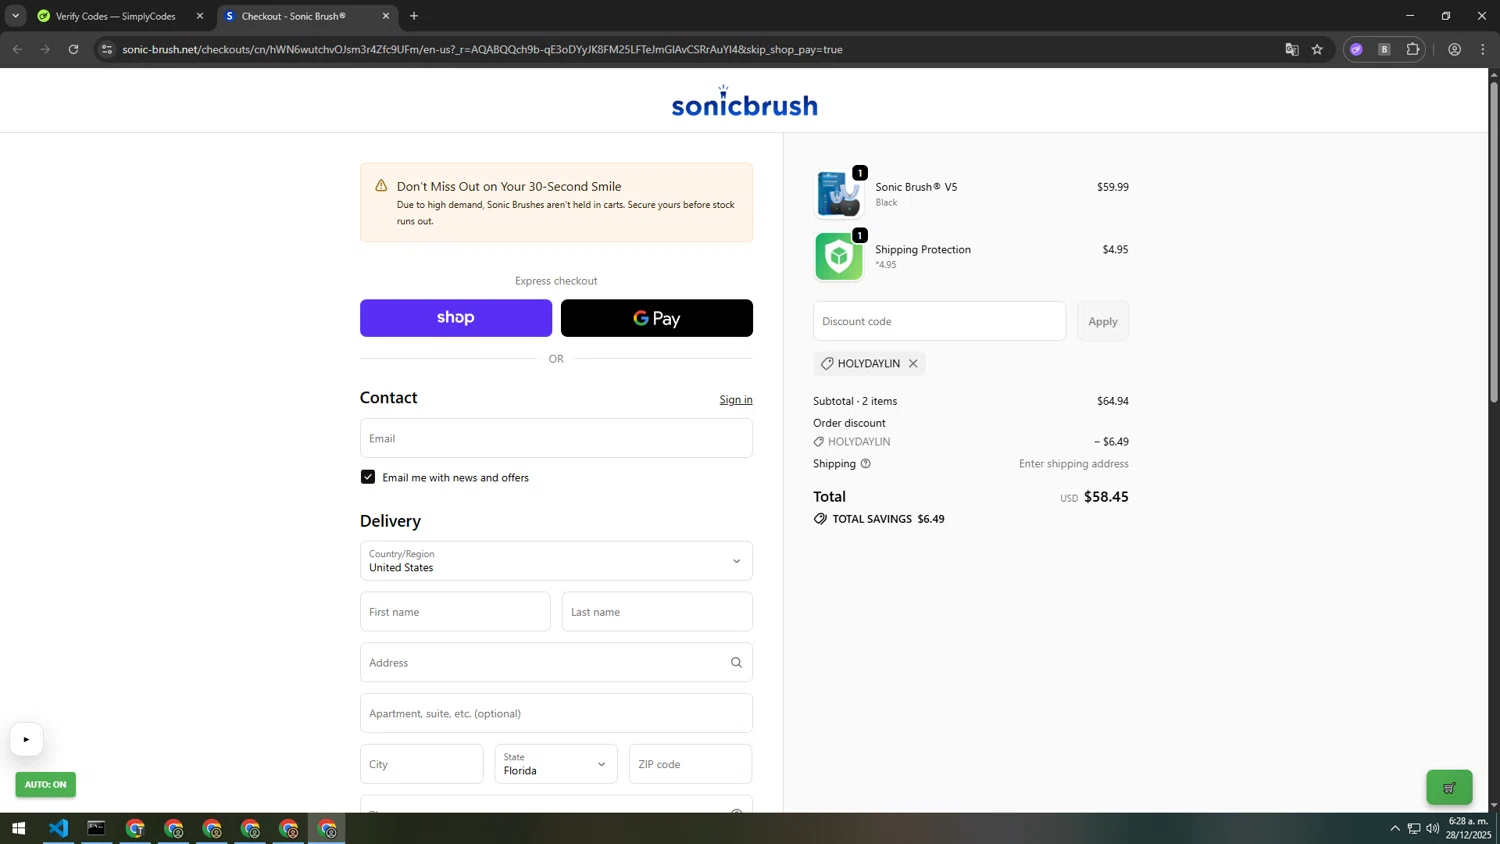1500x844 pixels.
Task: Select the Checkout - Sonic Brush tab
Action: [x=294, y=16]
